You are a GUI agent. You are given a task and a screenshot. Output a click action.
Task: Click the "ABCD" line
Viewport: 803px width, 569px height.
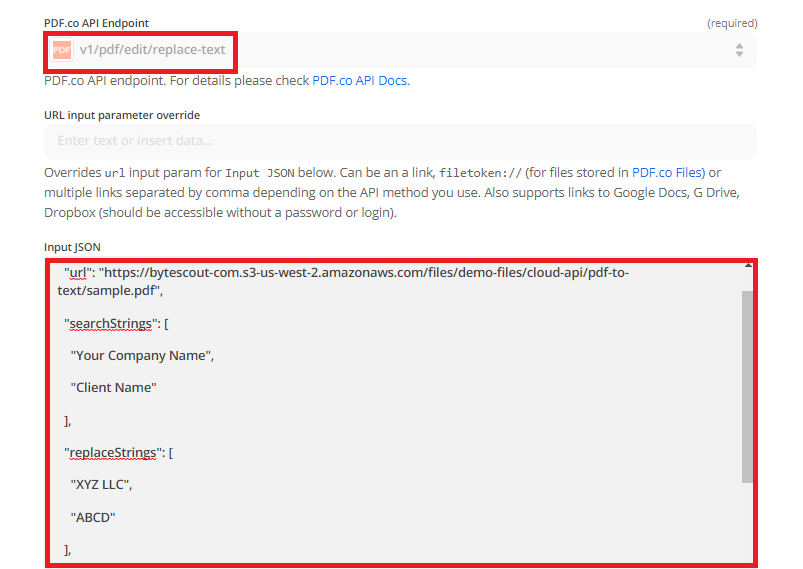coord(93,517)
